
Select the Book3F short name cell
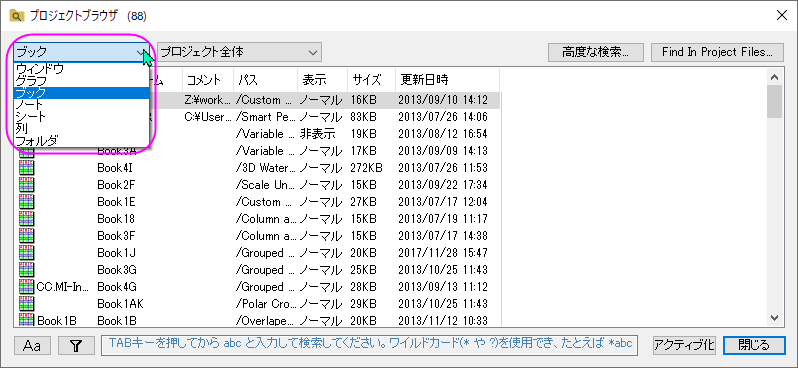point(117,236)
